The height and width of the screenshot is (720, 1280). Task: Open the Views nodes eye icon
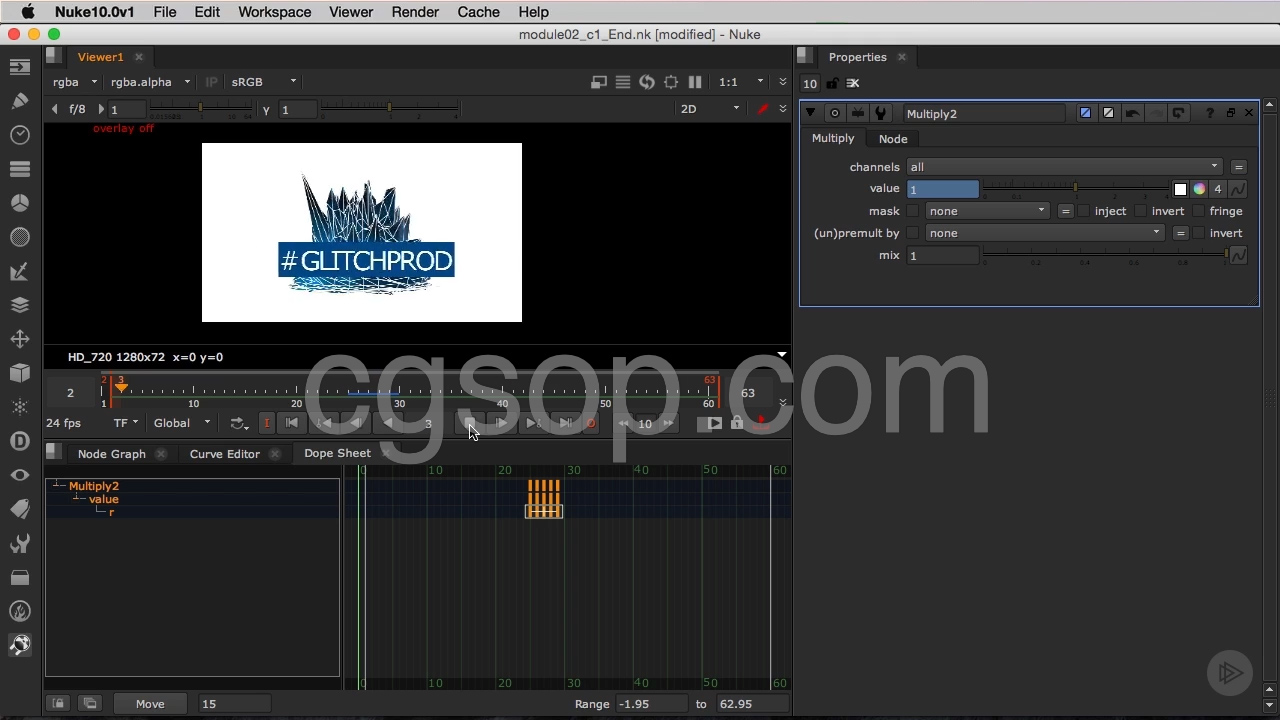coord(20,475)
